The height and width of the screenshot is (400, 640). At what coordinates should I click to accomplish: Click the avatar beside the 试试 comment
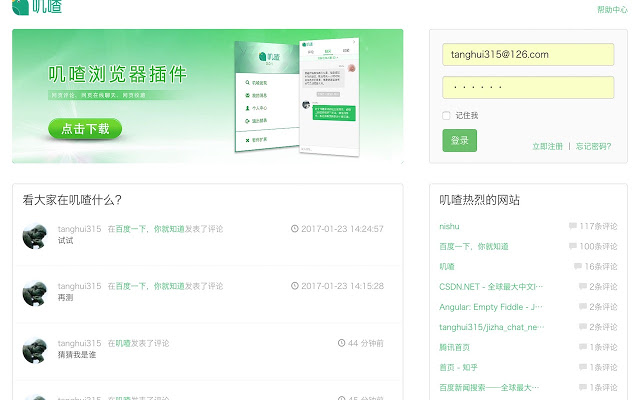pyautogui.click(x=35, y=236)
